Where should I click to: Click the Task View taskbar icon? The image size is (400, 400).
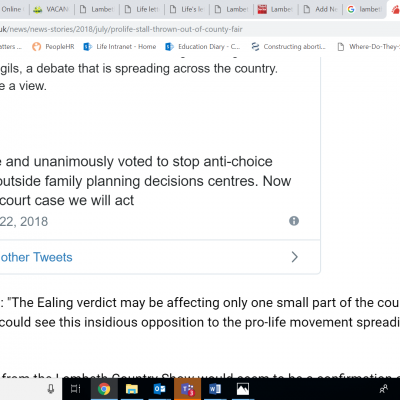(76, 389)
